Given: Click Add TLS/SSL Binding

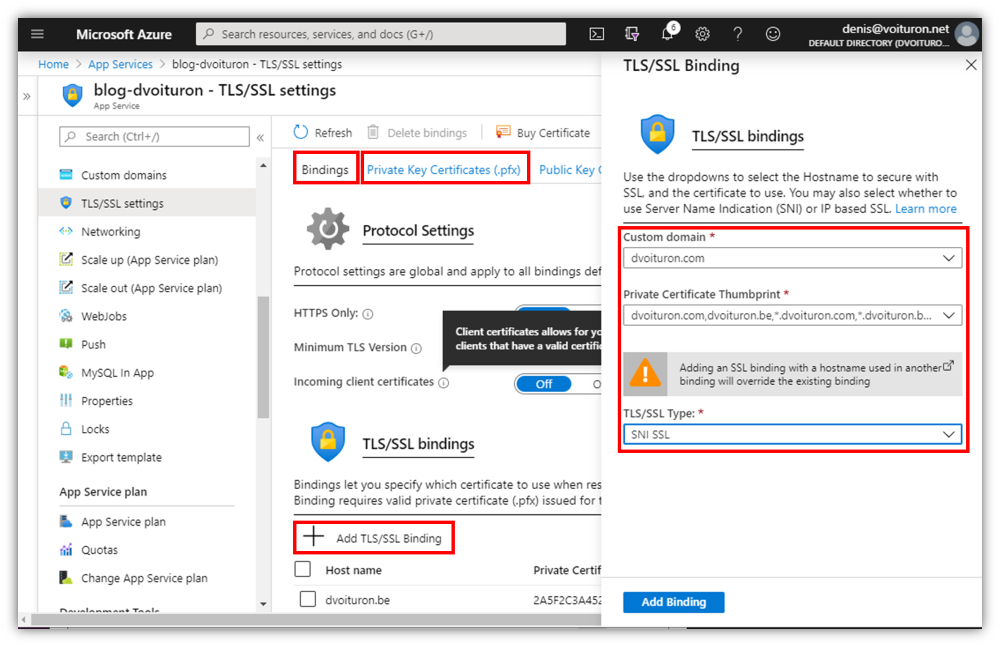Looking at the screenshot, I should pos(374,537).
